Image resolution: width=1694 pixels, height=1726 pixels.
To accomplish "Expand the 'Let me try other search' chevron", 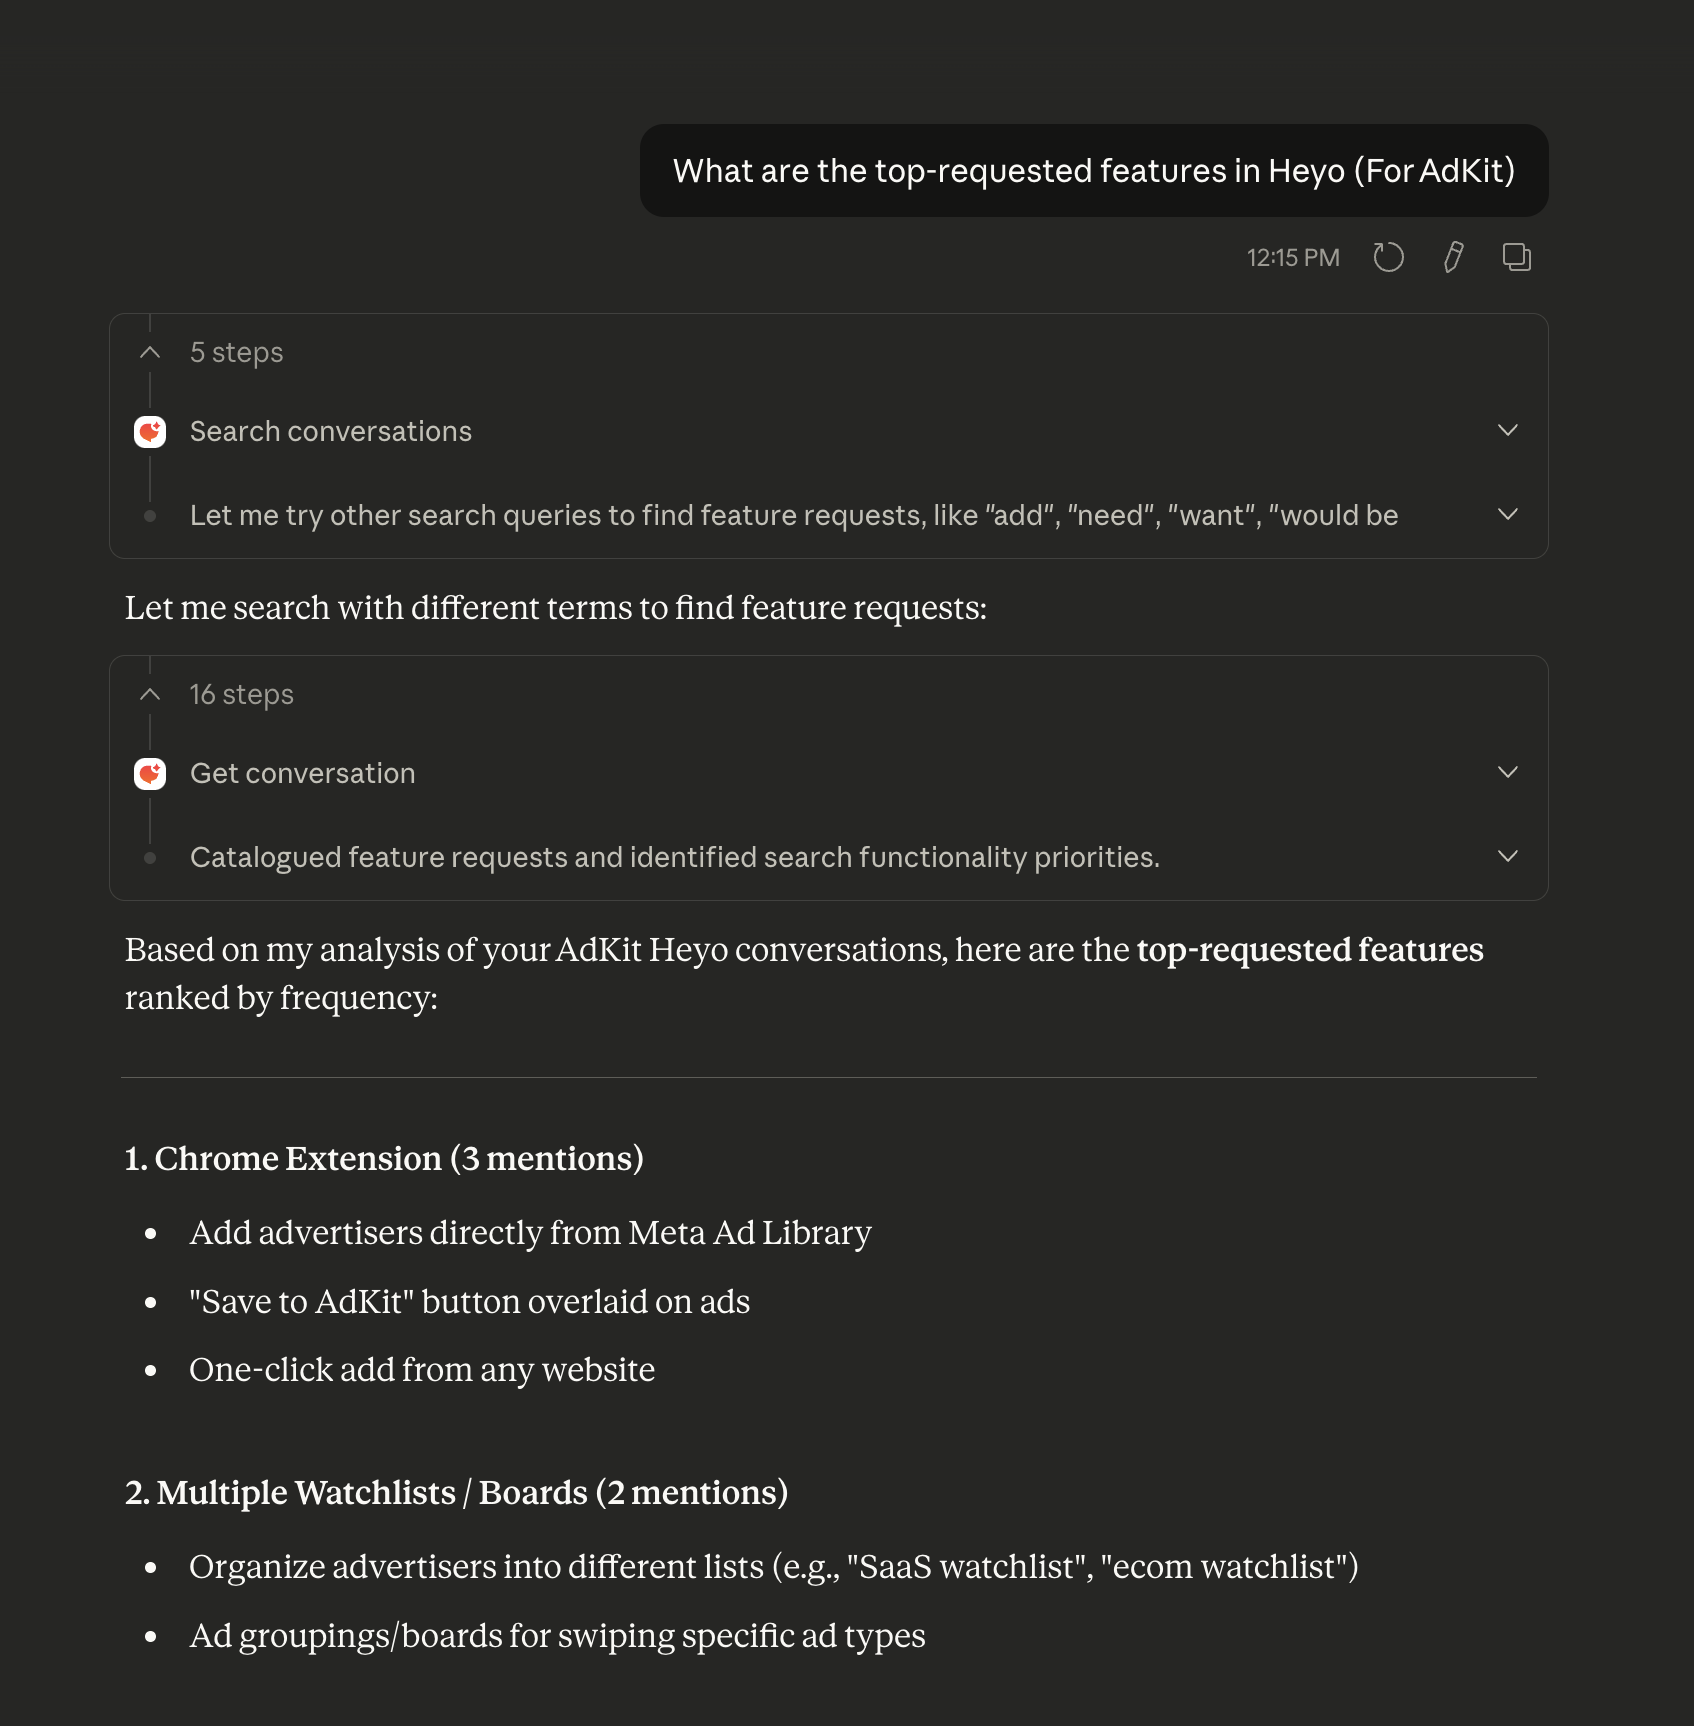I will [1507, 515].
